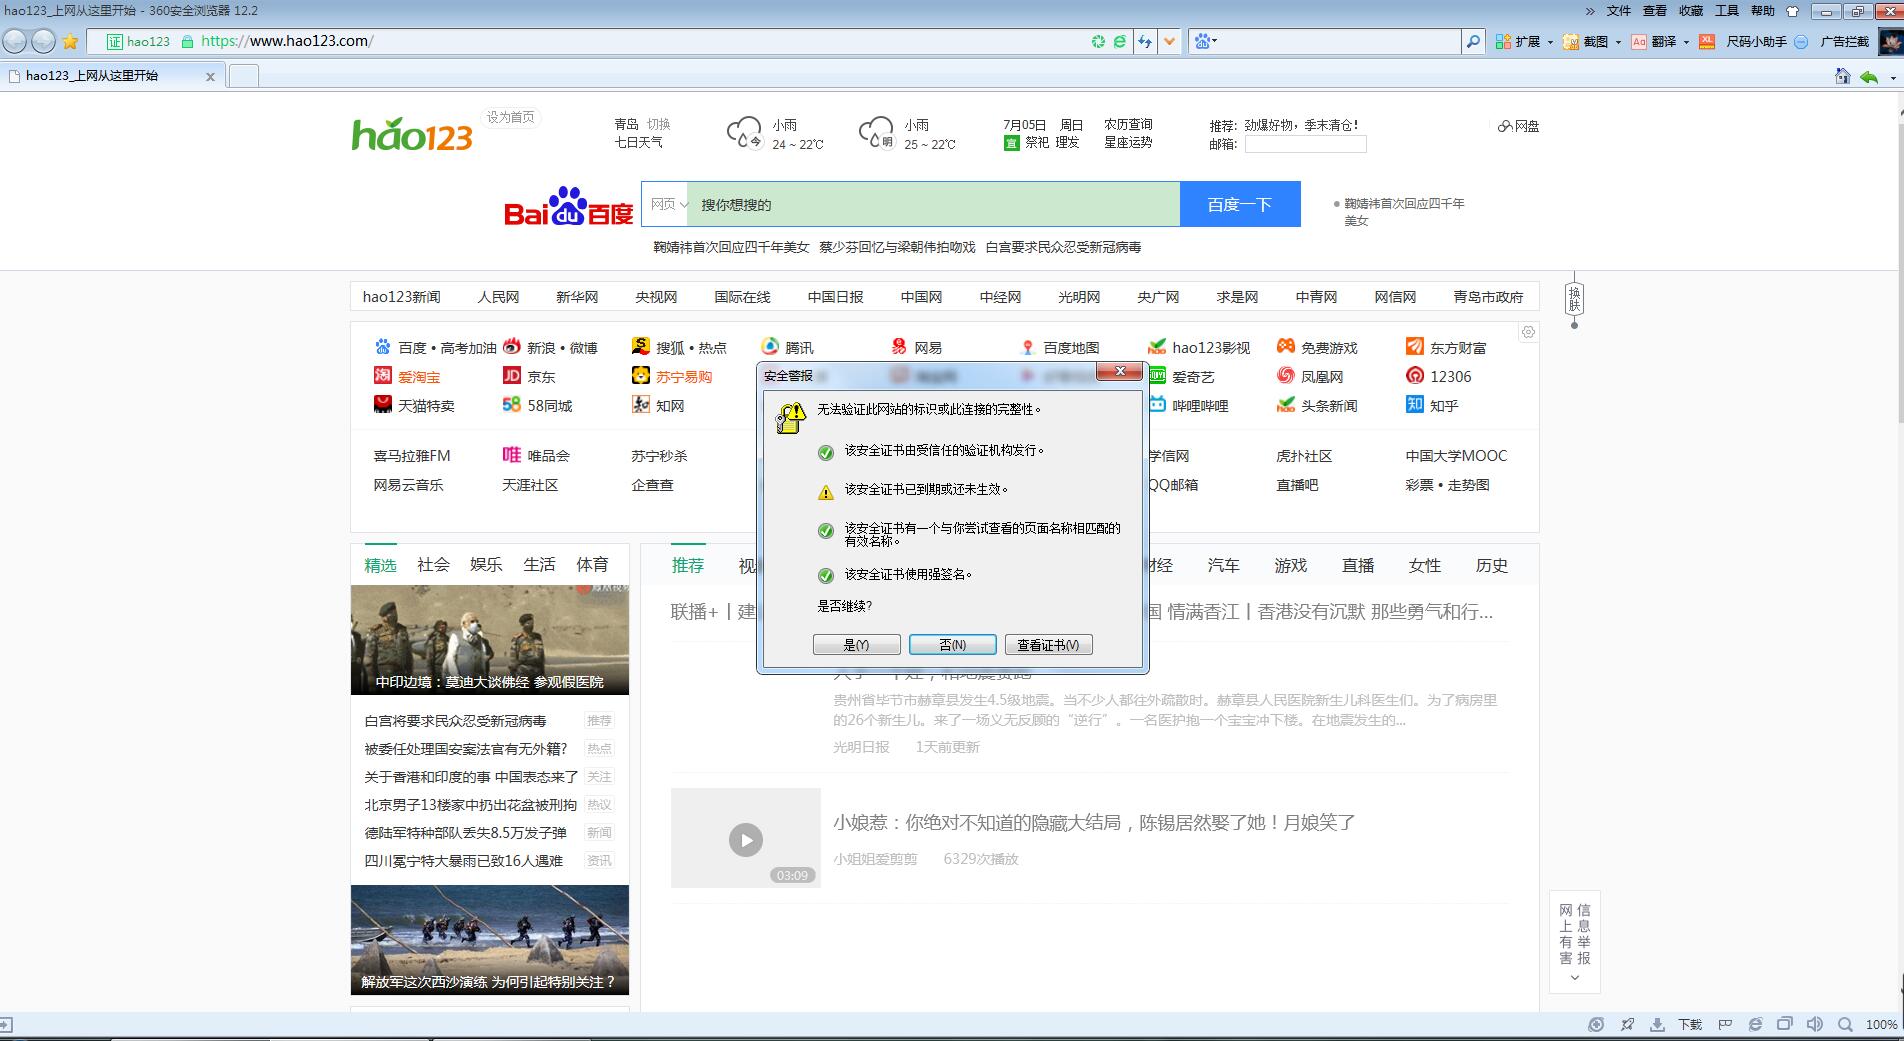Click the yellow favorites star icon
This screenshot has height=1041, width=1904.
pyautogui.click(x=70, y=41)
